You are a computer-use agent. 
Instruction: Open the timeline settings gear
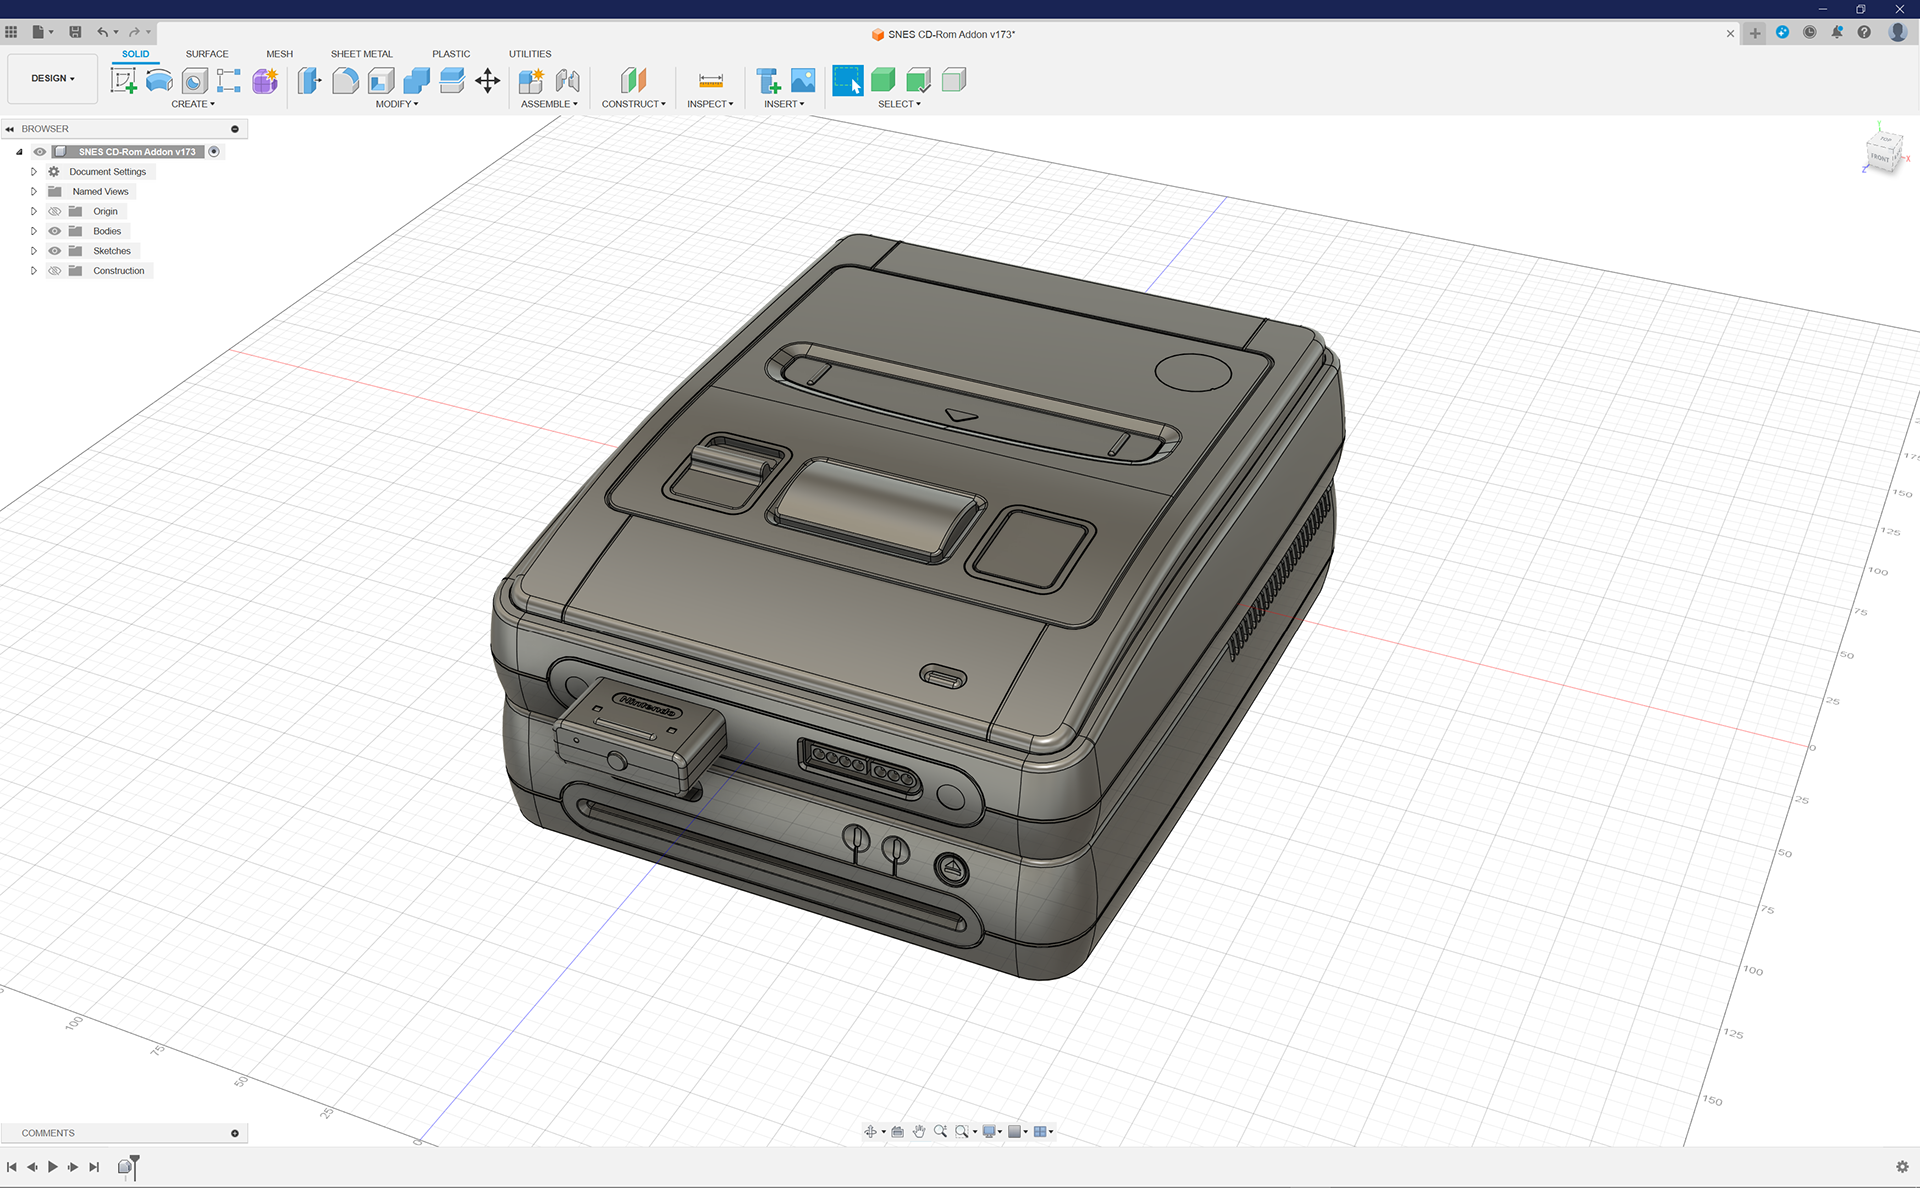(1902, 1166)
